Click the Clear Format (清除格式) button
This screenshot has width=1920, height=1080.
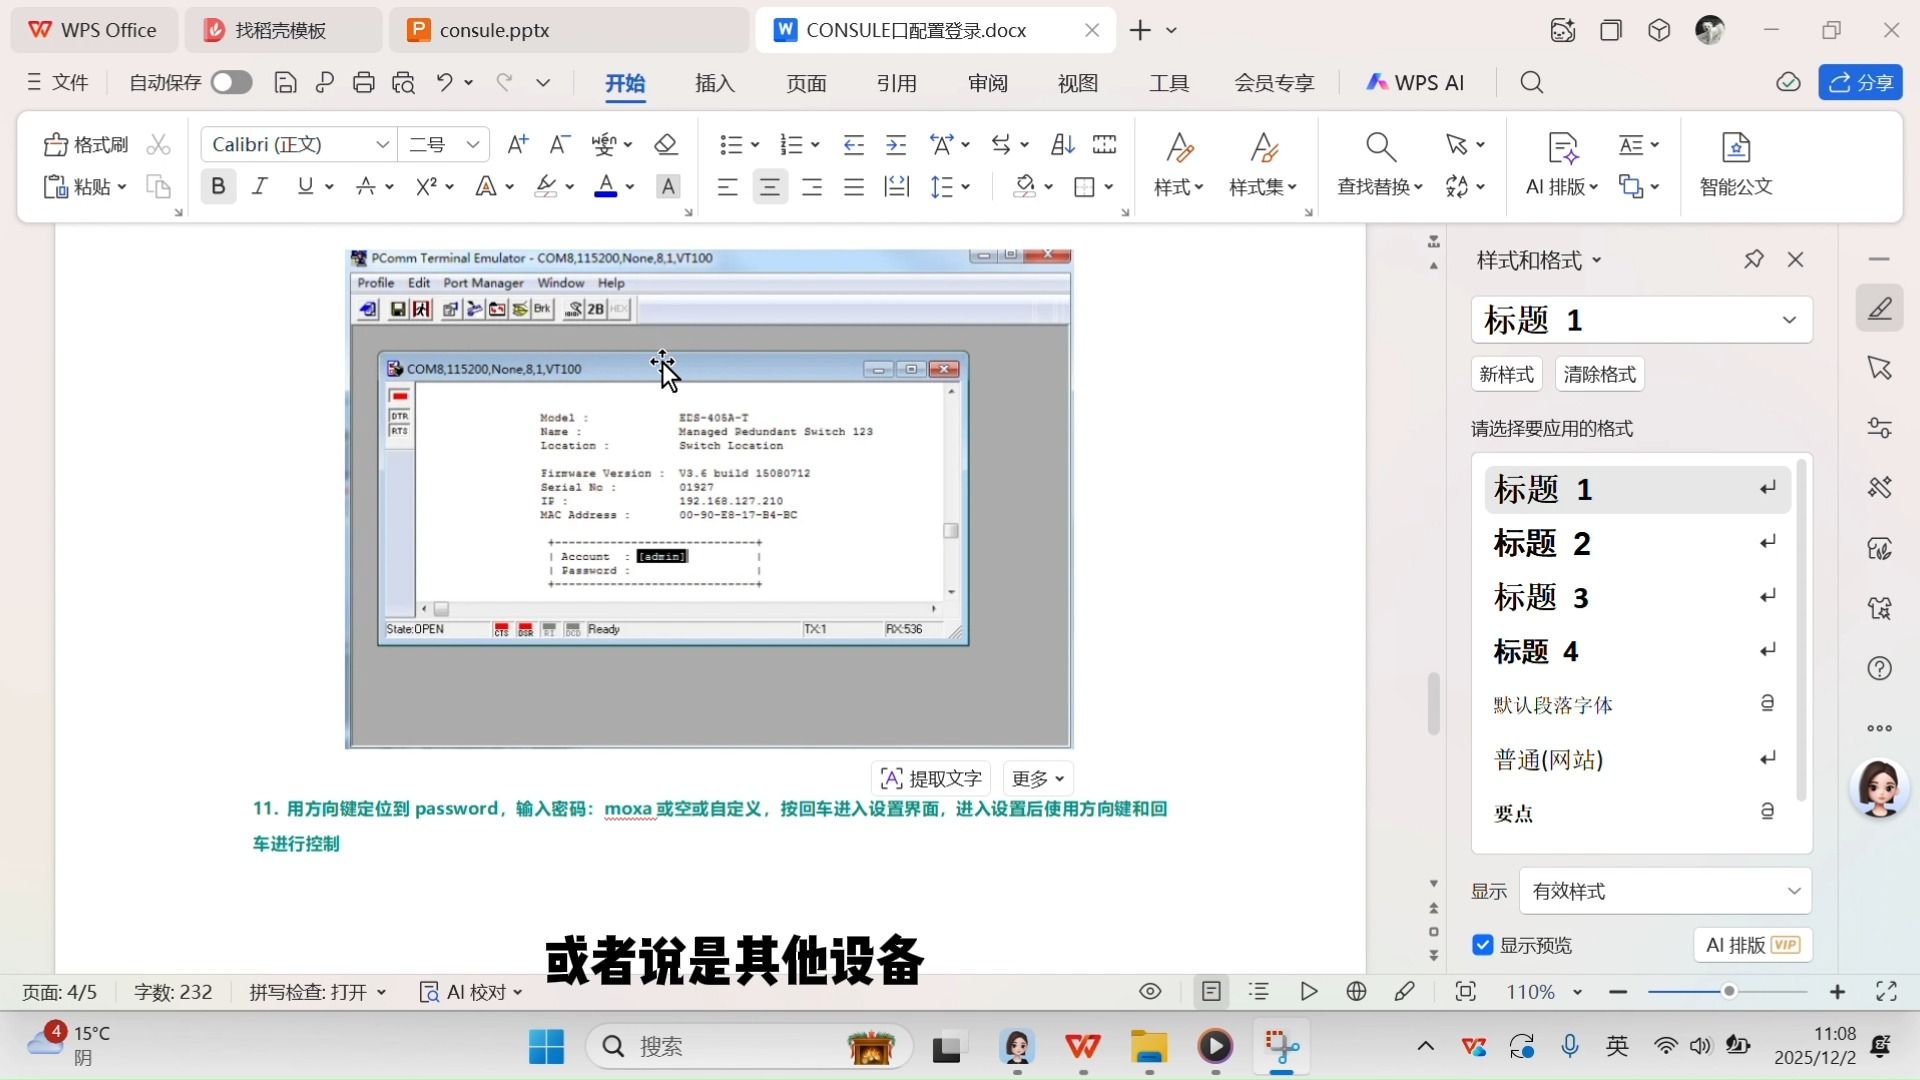[x=1599, y=374]
